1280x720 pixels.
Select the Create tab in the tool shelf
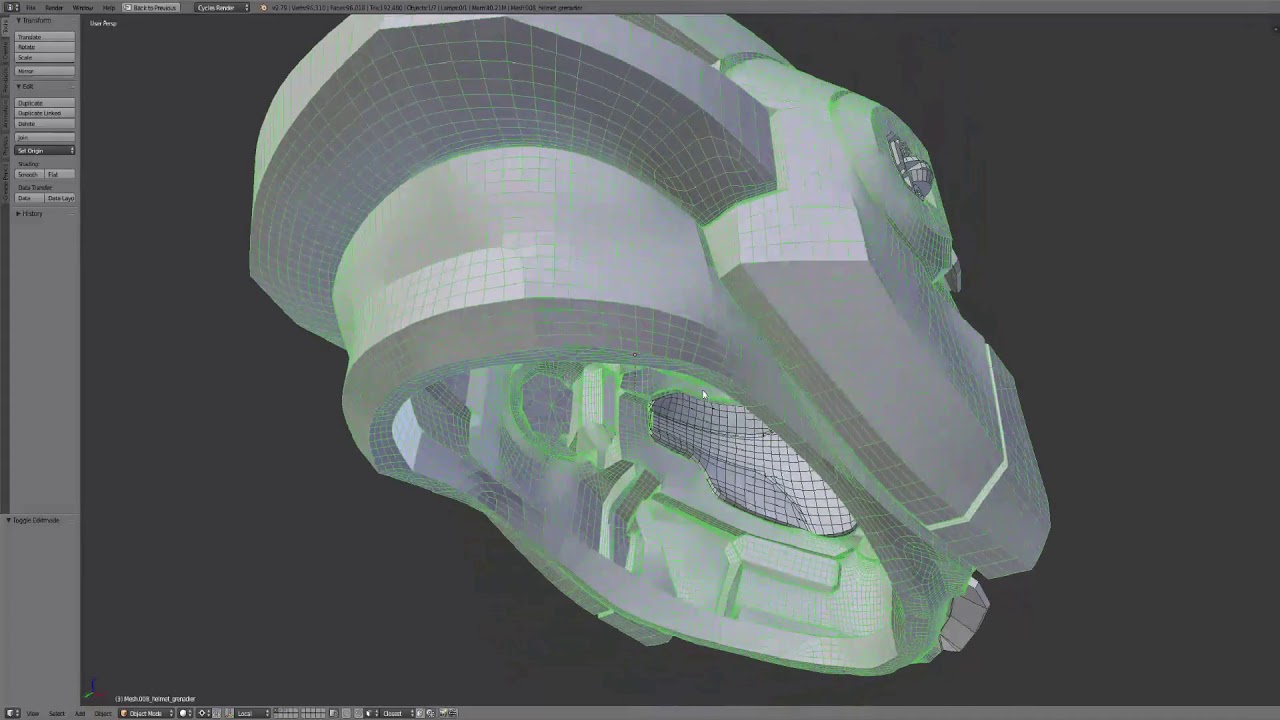point(5,51)
